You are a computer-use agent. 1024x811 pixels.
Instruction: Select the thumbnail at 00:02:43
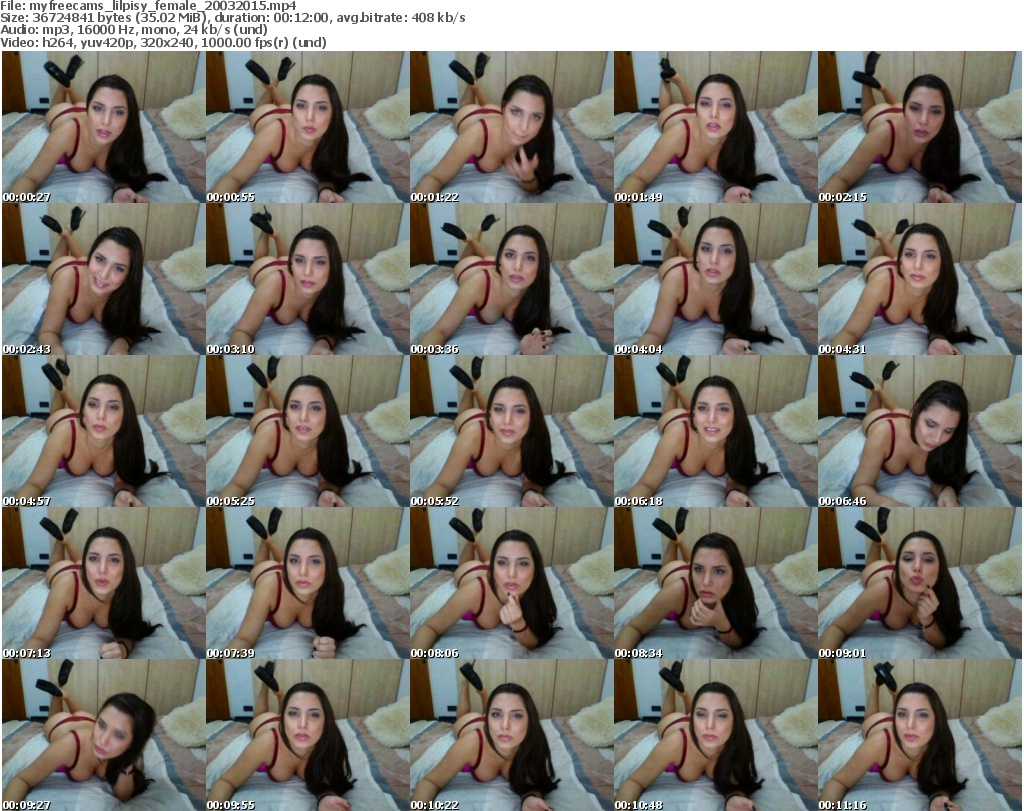pos(102,279)
